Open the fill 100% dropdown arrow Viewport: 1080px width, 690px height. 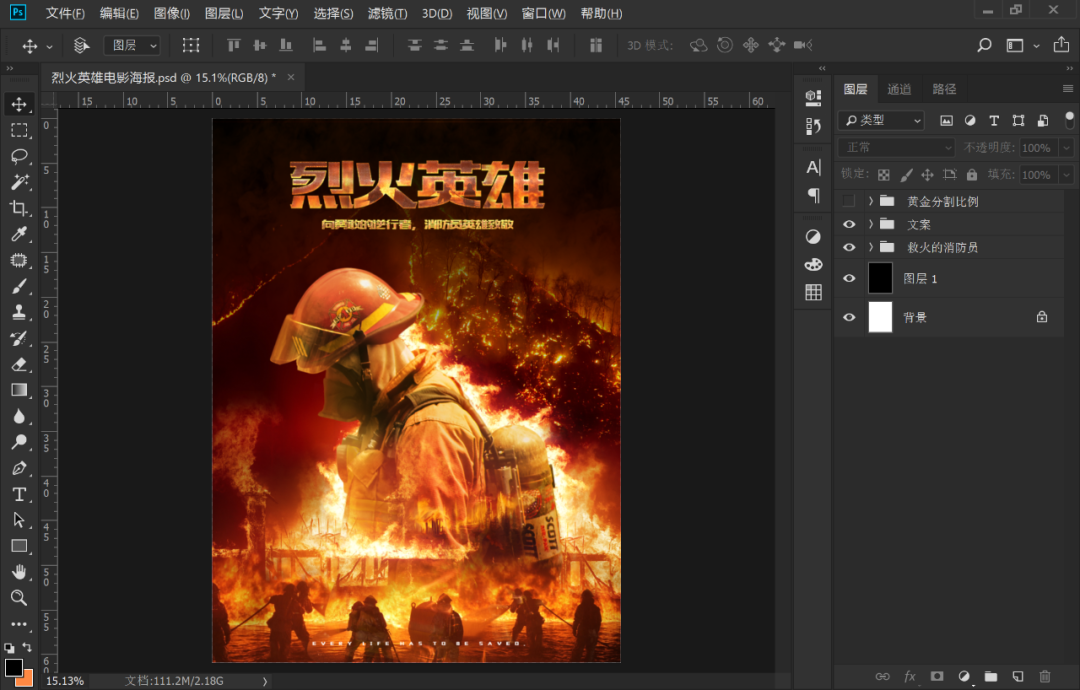pos(1066,175)
